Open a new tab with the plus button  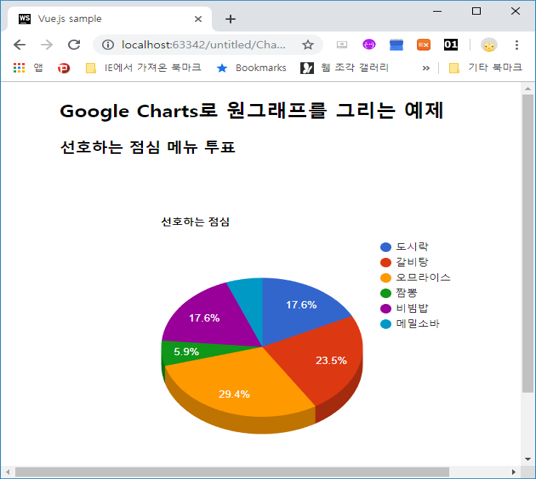[230, 19]
